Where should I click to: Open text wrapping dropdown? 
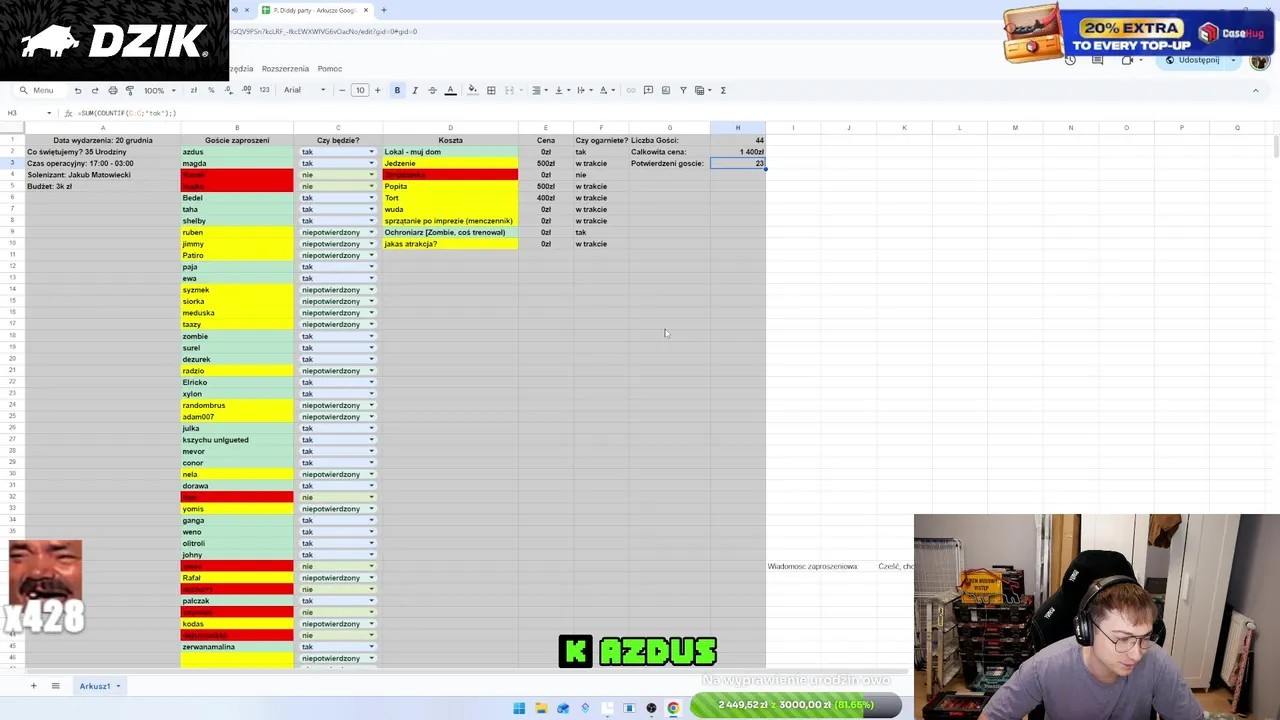tap(583, 90)
